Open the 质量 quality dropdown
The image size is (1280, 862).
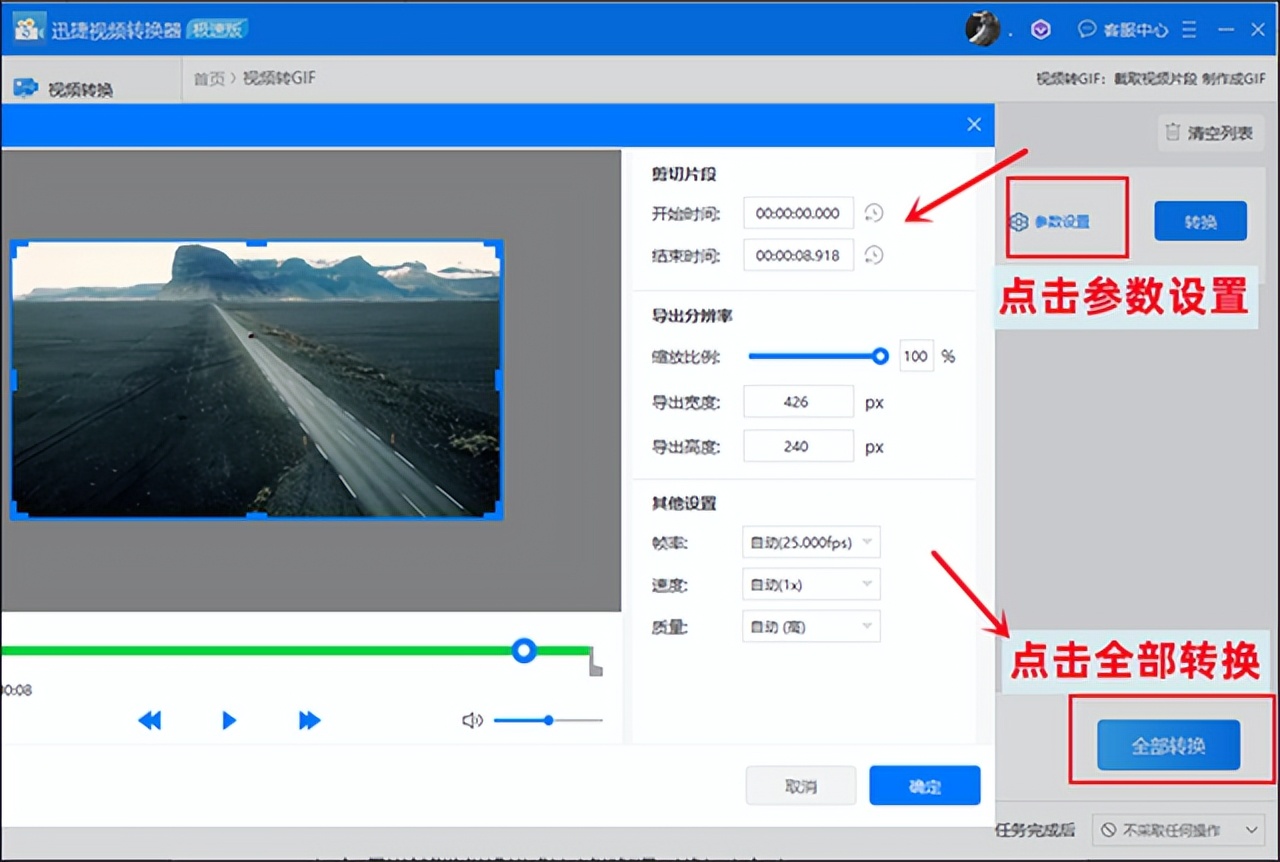point(810,626)
